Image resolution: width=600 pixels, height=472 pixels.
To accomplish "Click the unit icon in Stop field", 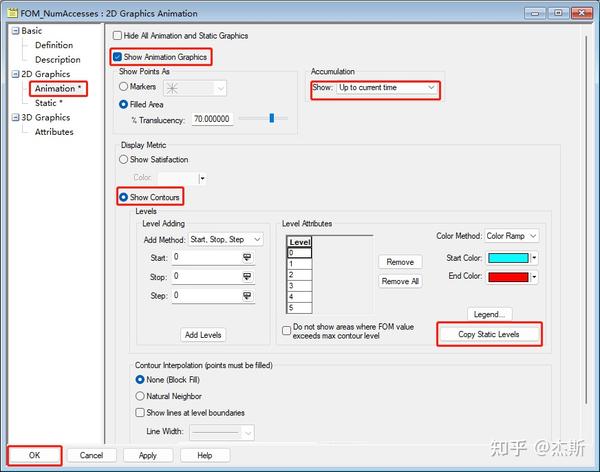I will [247, 276].
